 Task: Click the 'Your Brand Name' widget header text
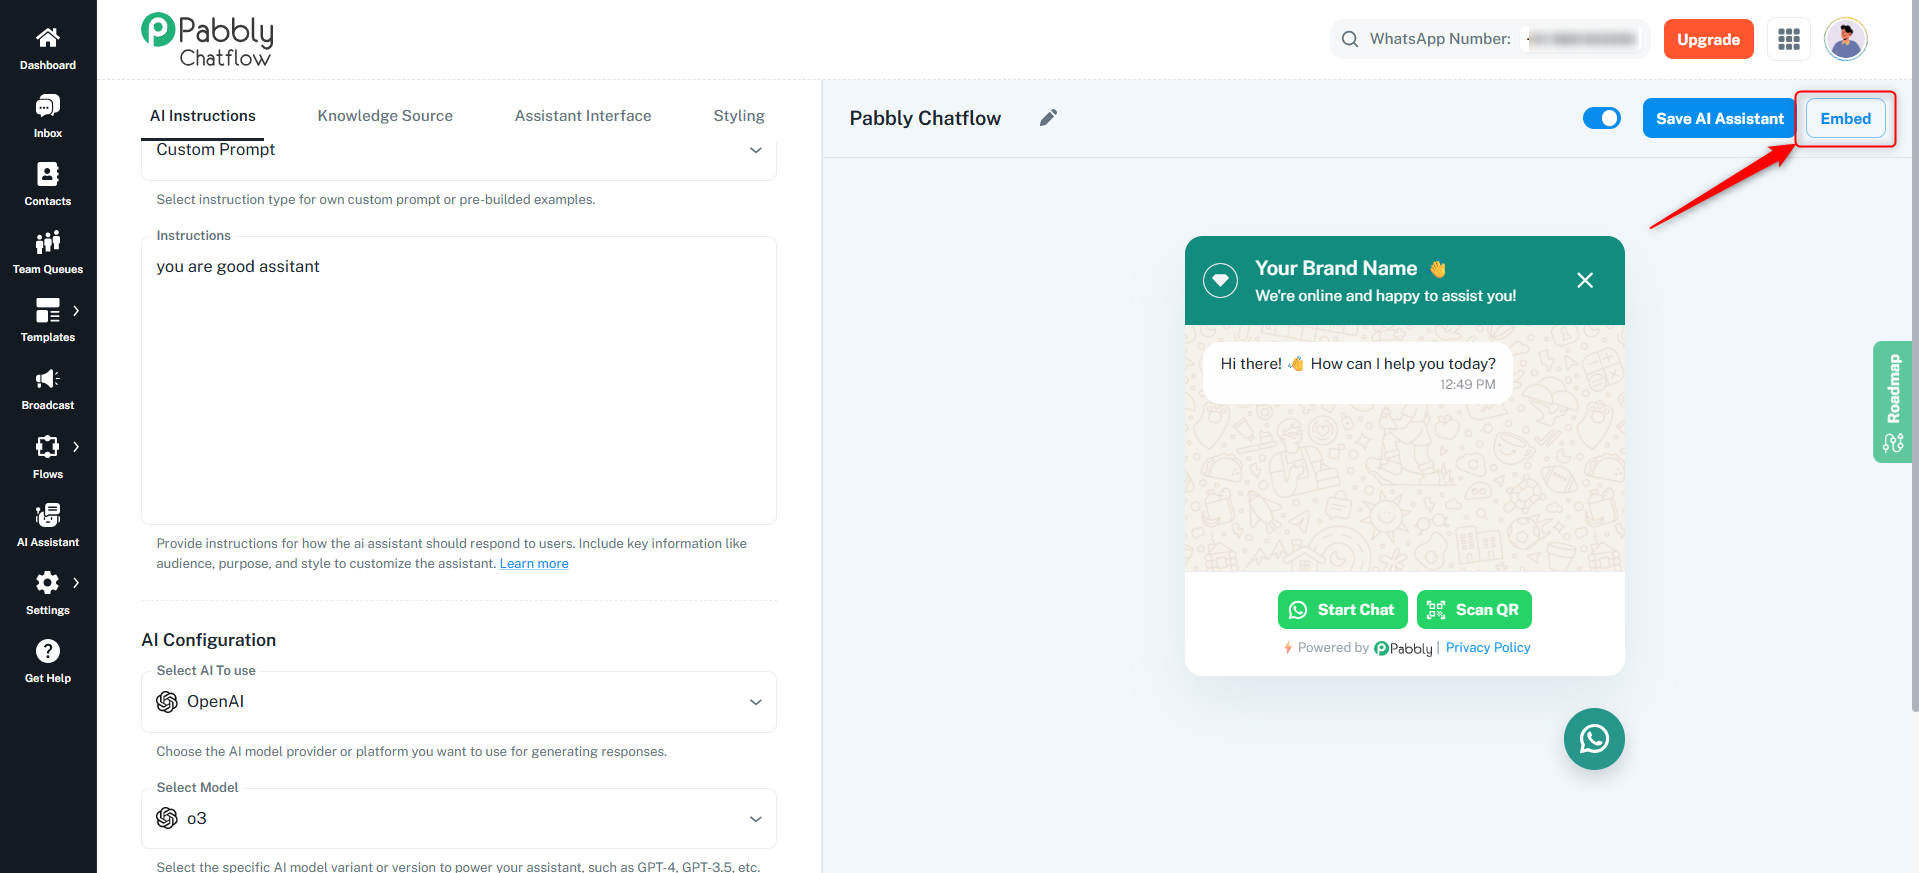tap(1336, 268)
